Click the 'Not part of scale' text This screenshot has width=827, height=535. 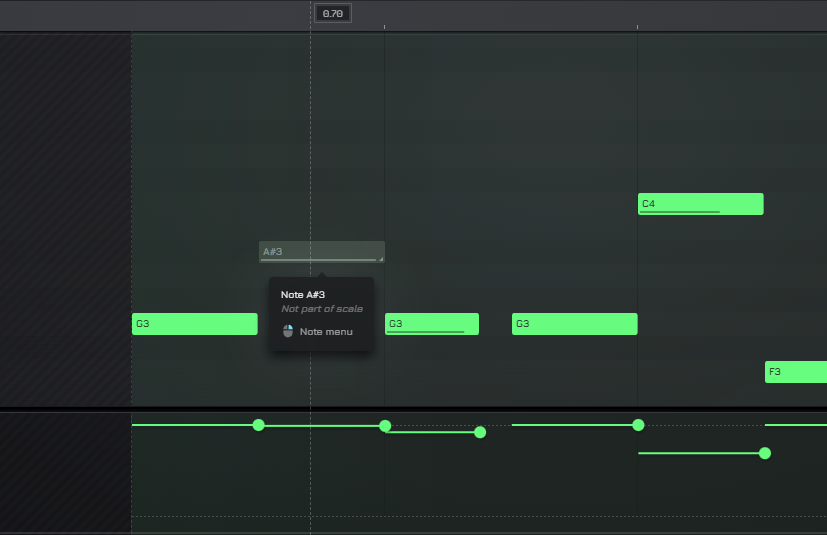click(x=321, y=309)
